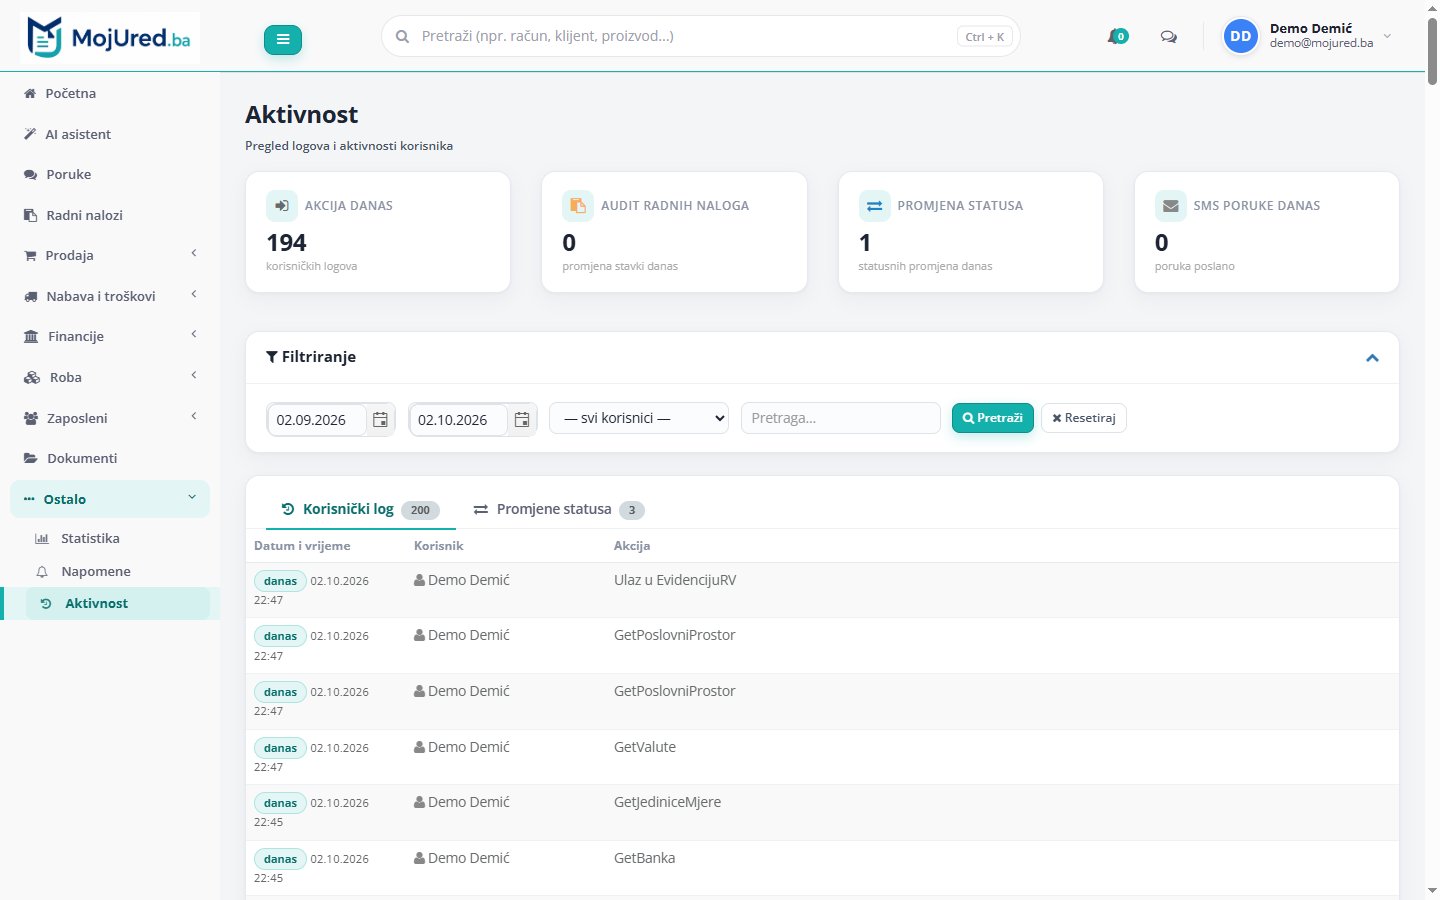The image size is (1440, 900).
Task: Open Statistika submenu item
Action: pos(117,538)
